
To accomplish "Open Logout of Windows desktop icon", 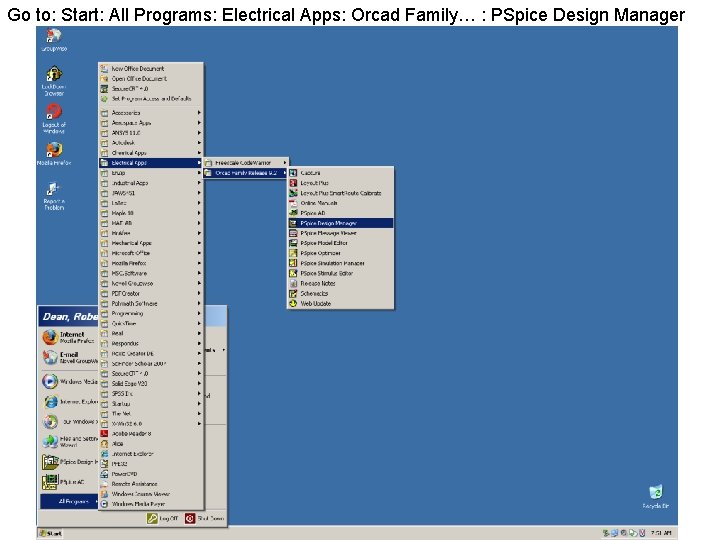I will (x=54, y=118).
